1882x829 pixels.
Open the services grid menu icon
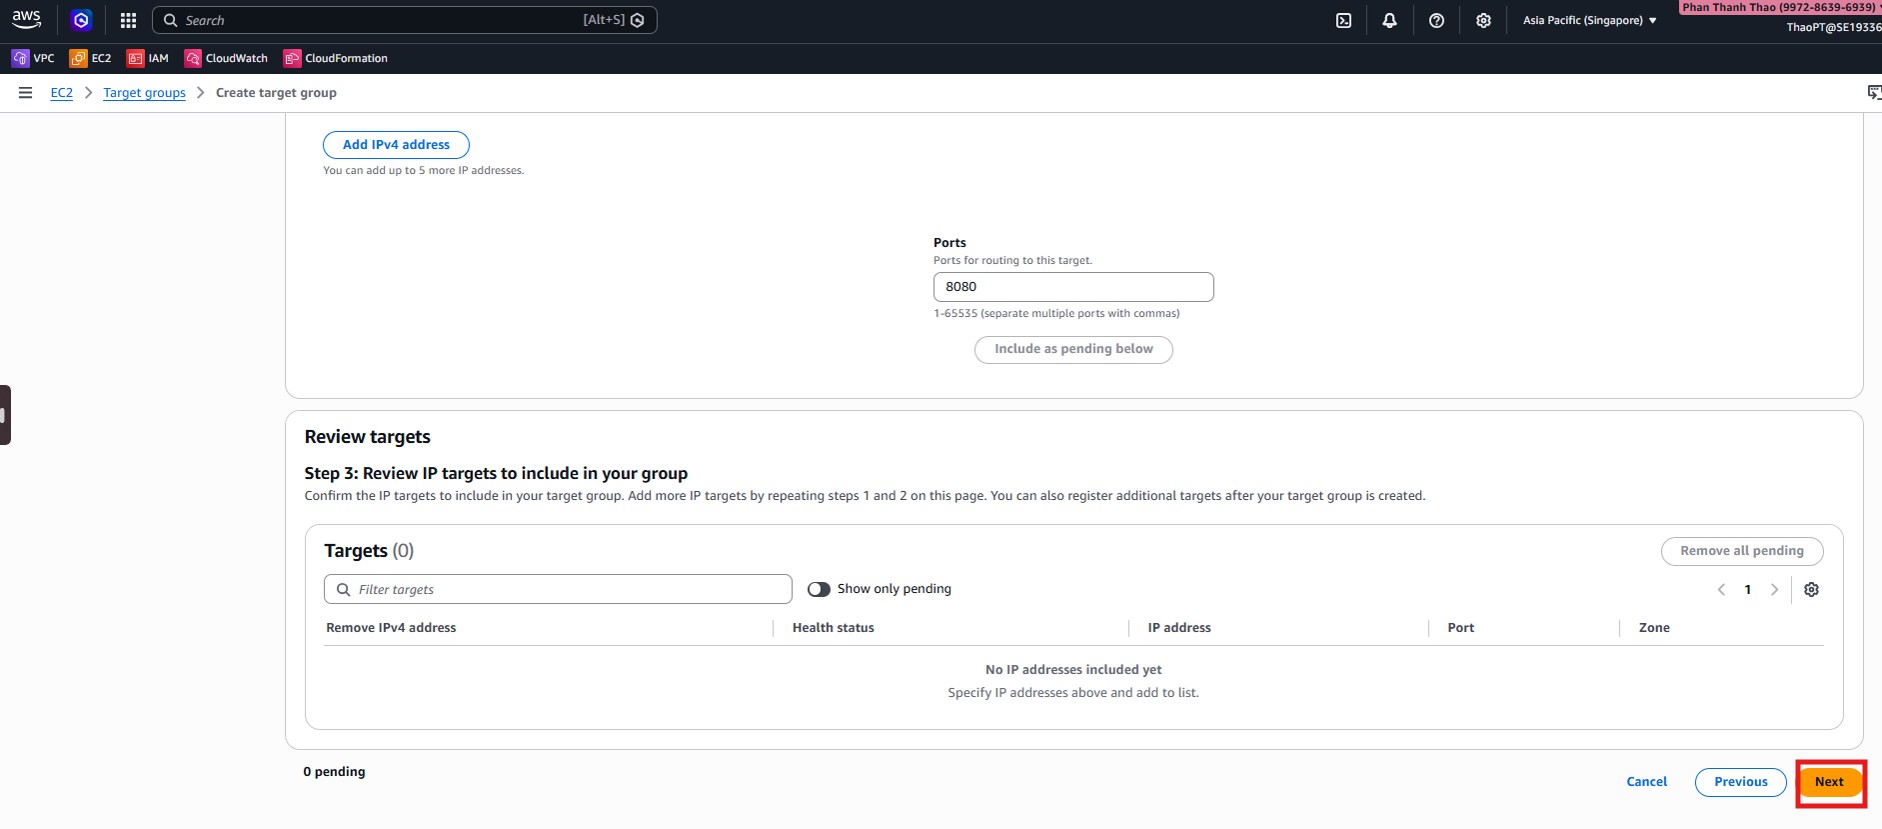point(128,20)
